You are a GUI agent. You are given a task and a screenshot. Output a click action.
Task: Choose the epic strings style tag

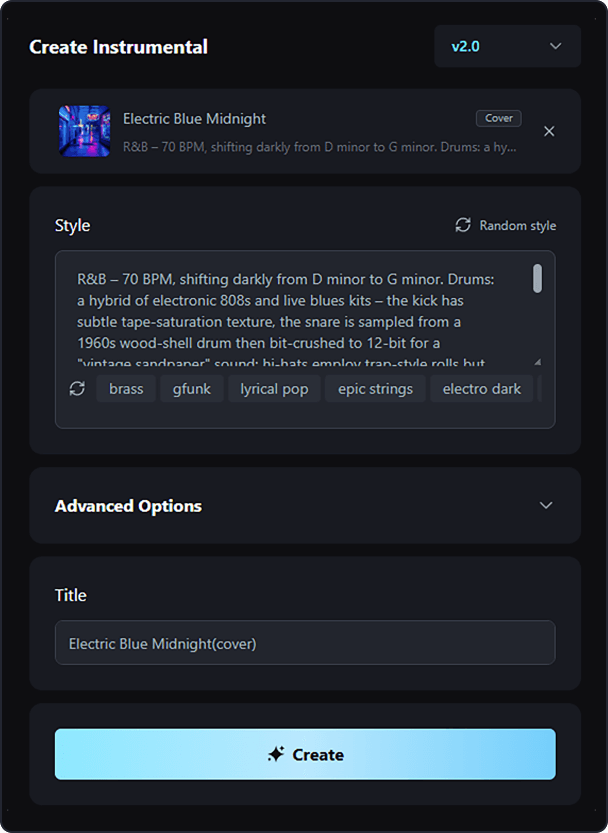(375, 389)
